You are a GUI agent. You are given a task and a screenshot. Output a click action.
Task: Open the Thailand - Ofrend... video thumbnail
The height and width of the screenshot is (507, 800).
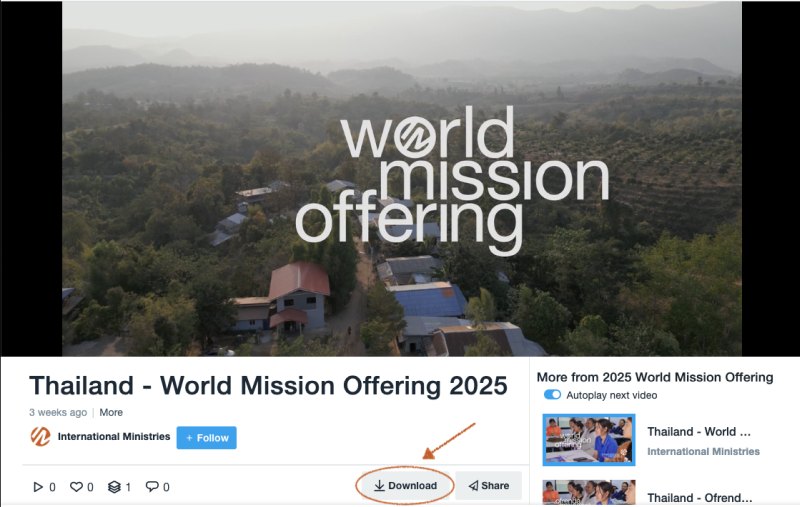589,492
